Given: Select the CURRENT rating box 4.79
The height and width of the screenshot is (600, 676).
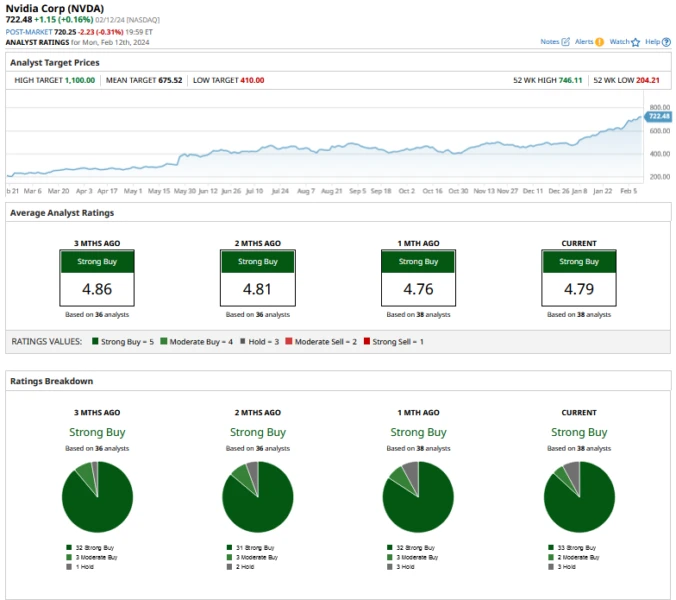Looking at the screenshot, I should click(579, 278).
